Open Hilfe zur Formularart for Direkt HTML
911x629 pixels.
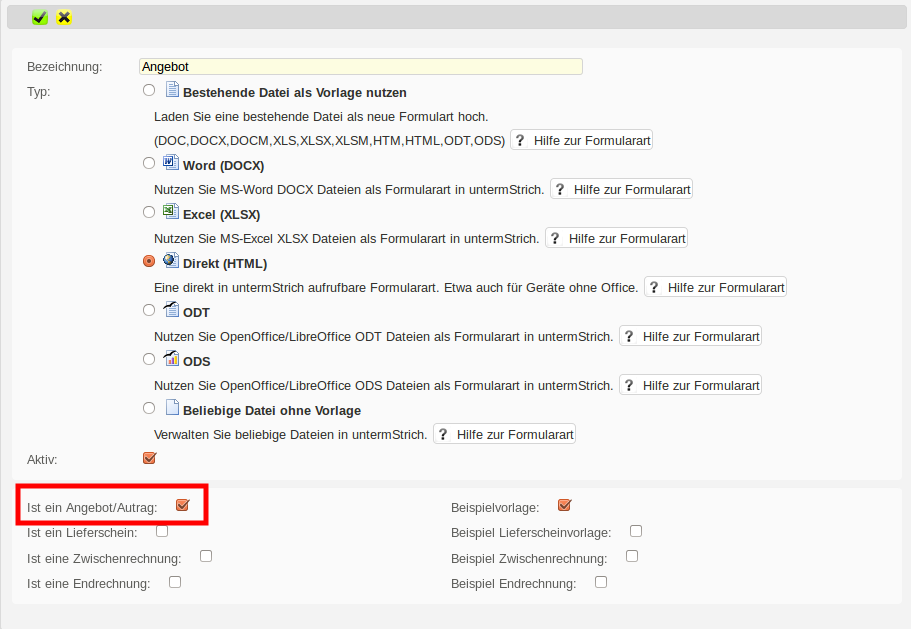(715, 287)
